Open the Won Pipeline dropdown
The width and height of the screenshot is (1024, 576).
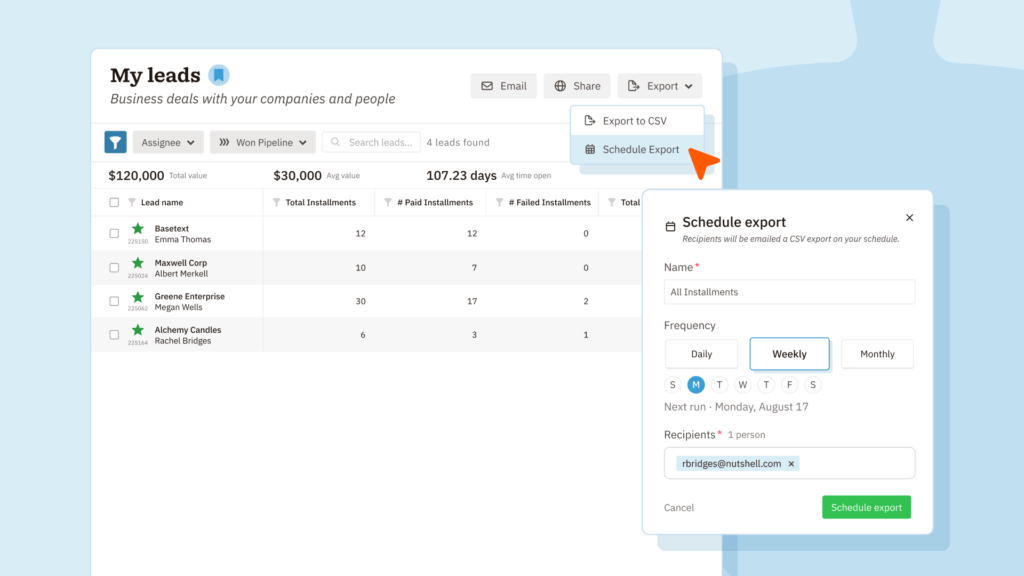click(263, 142)
